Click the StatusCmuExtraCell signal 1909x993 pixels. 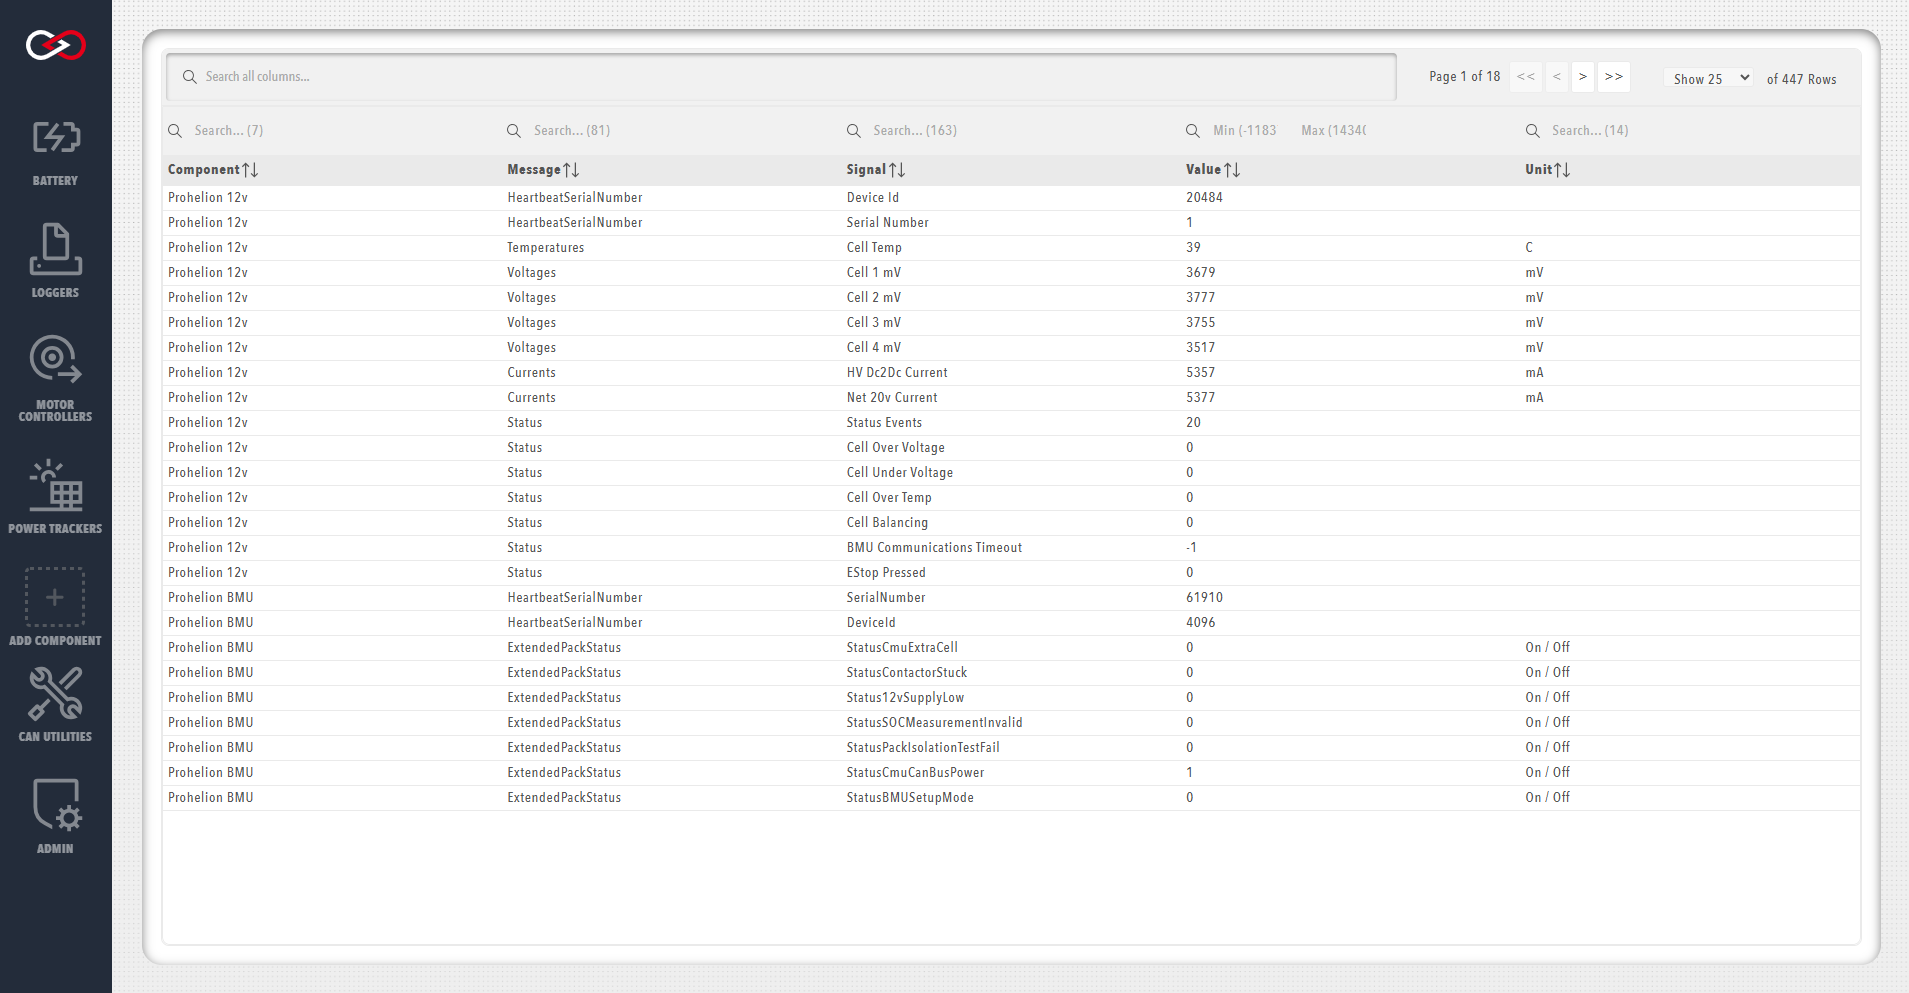902,648
